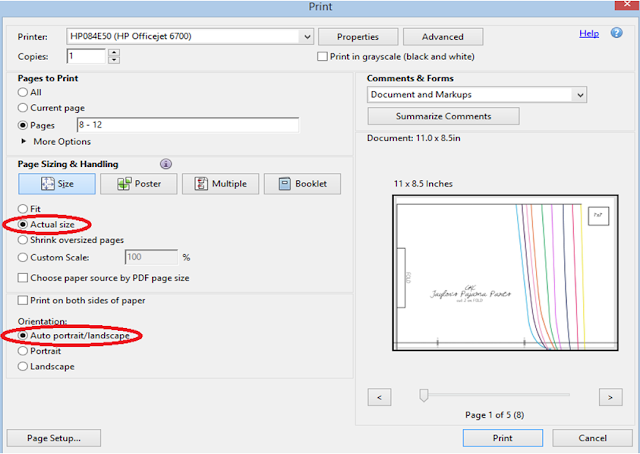Click the Cancel button
Image resolution: width=640 pixels, height=454 pixels.
click(592, 438)
